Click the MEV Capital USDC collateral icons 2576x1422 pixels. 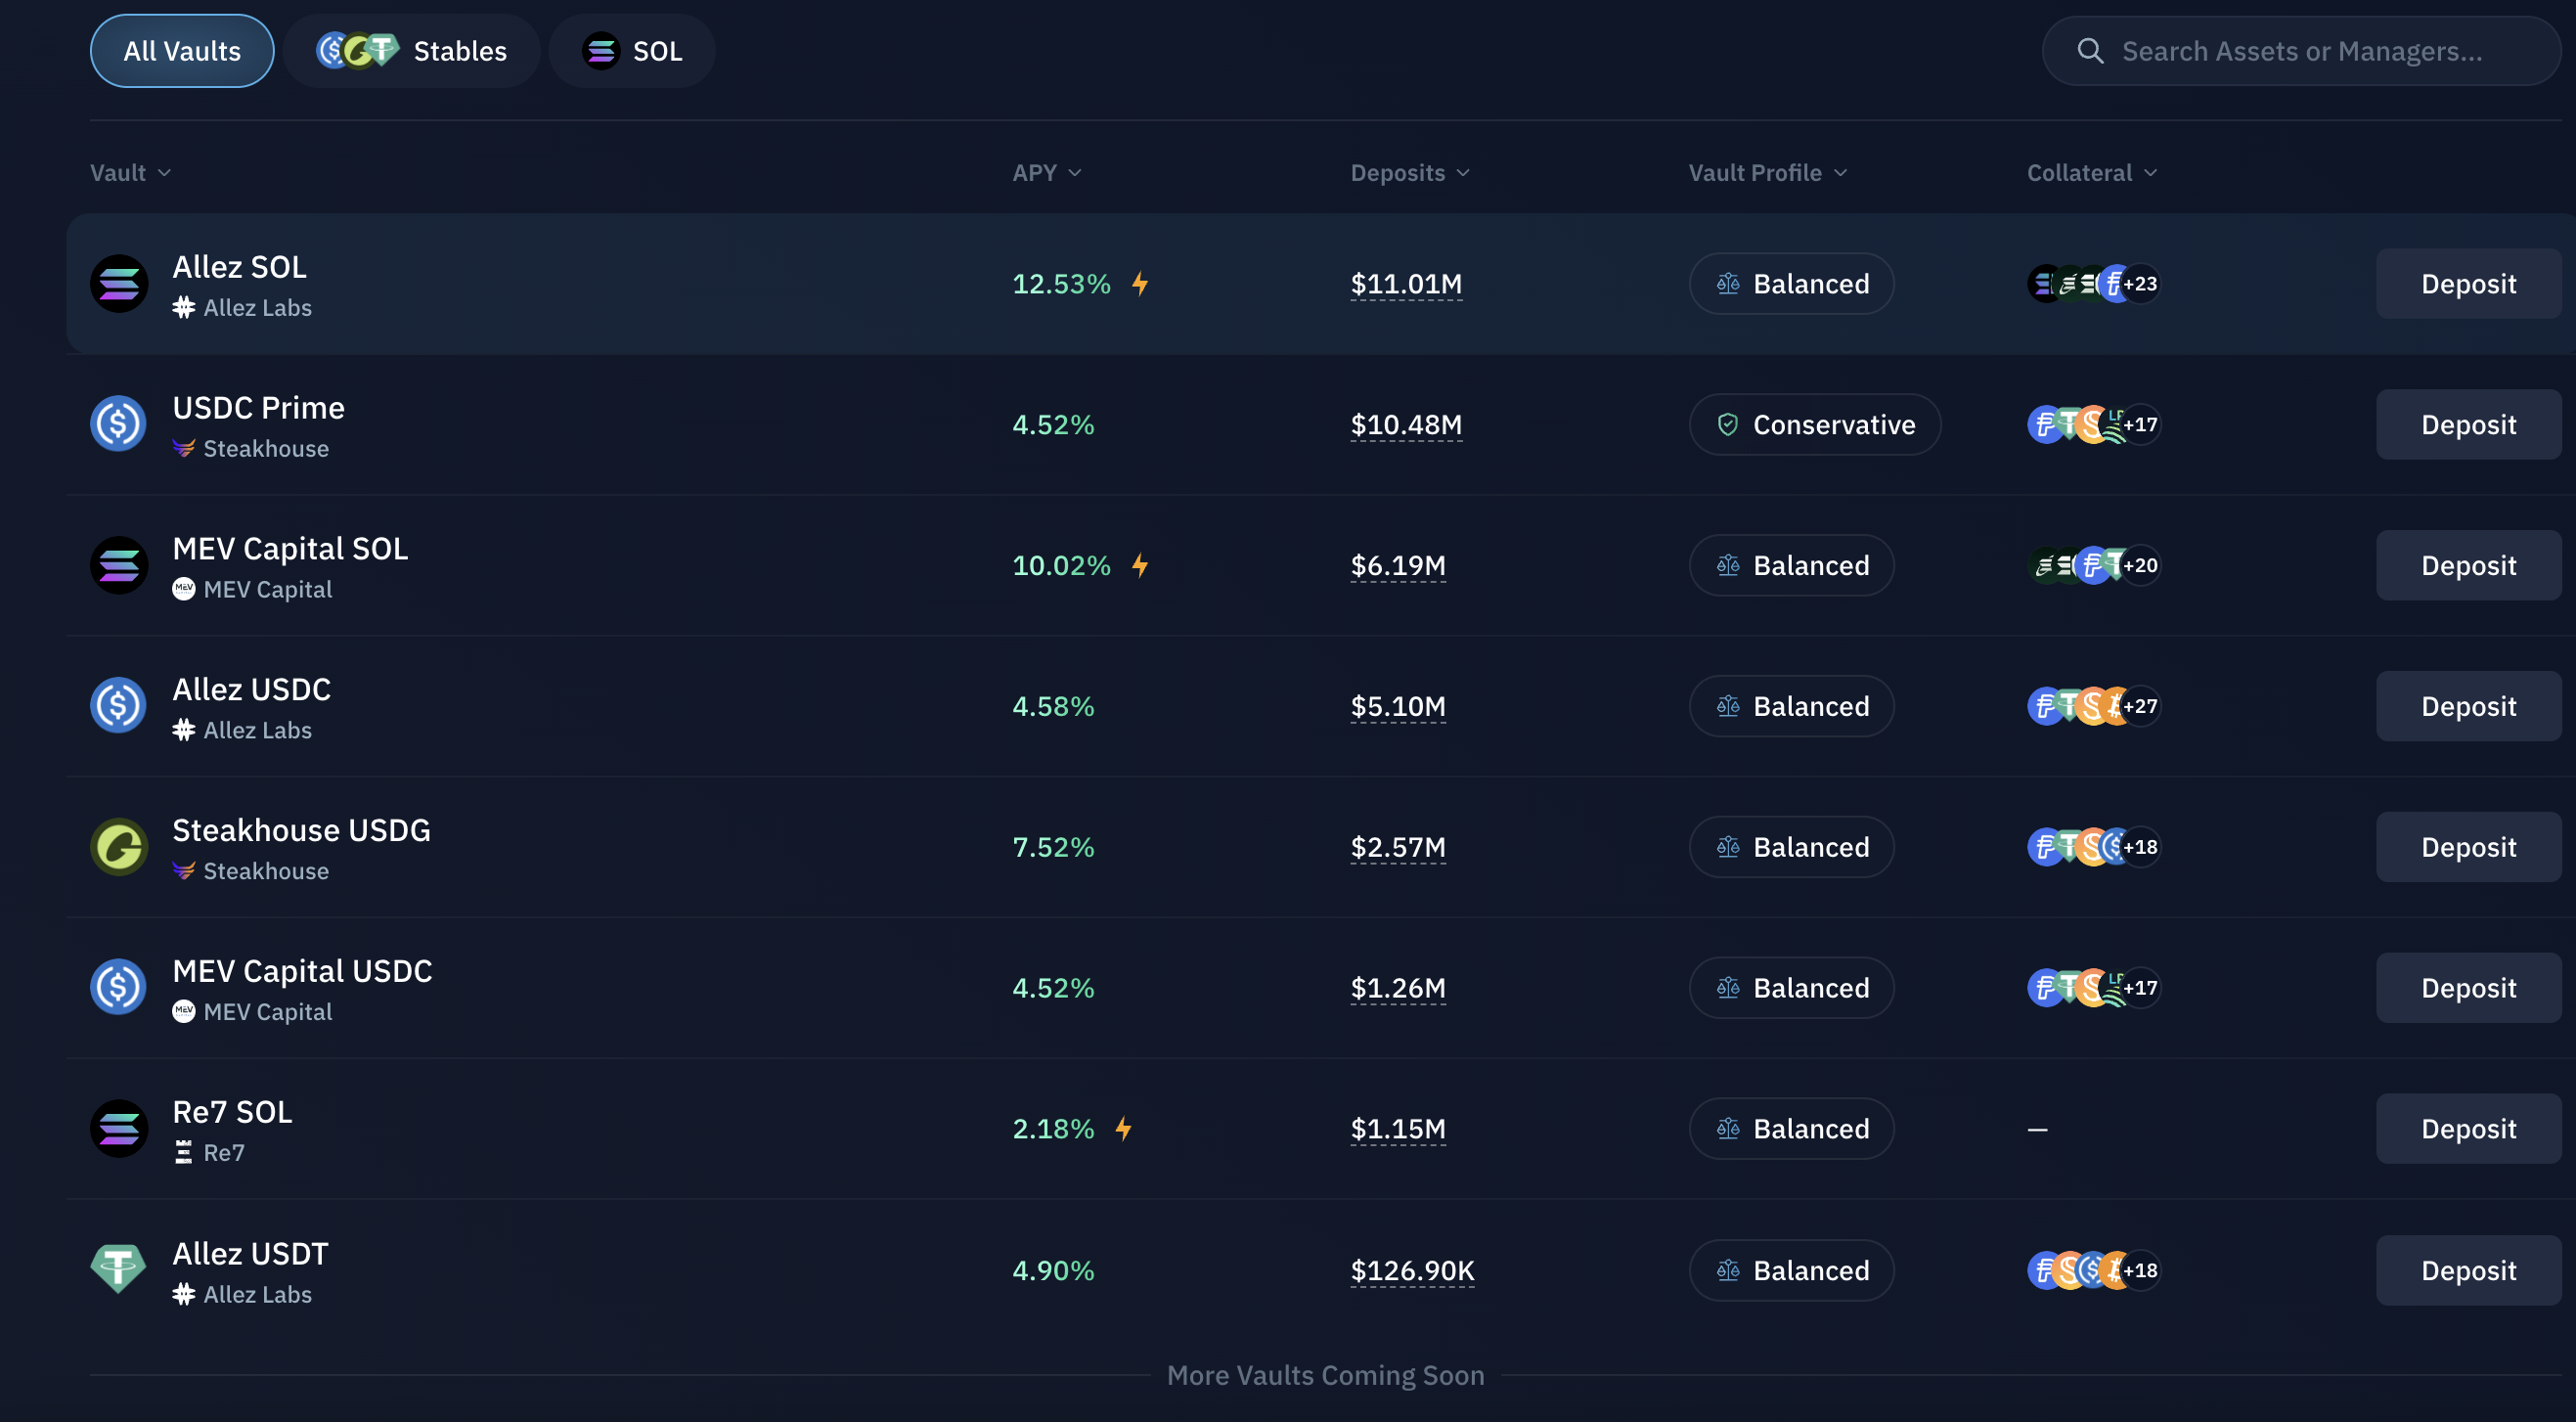[2093, 988]
